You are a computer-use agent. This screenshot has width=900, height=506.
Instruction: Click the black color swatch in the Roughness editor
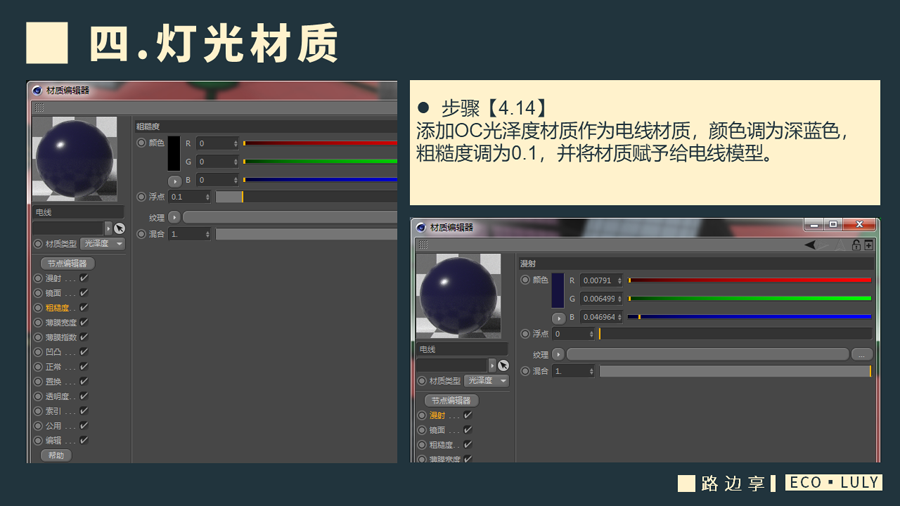(x=173, y=153)
